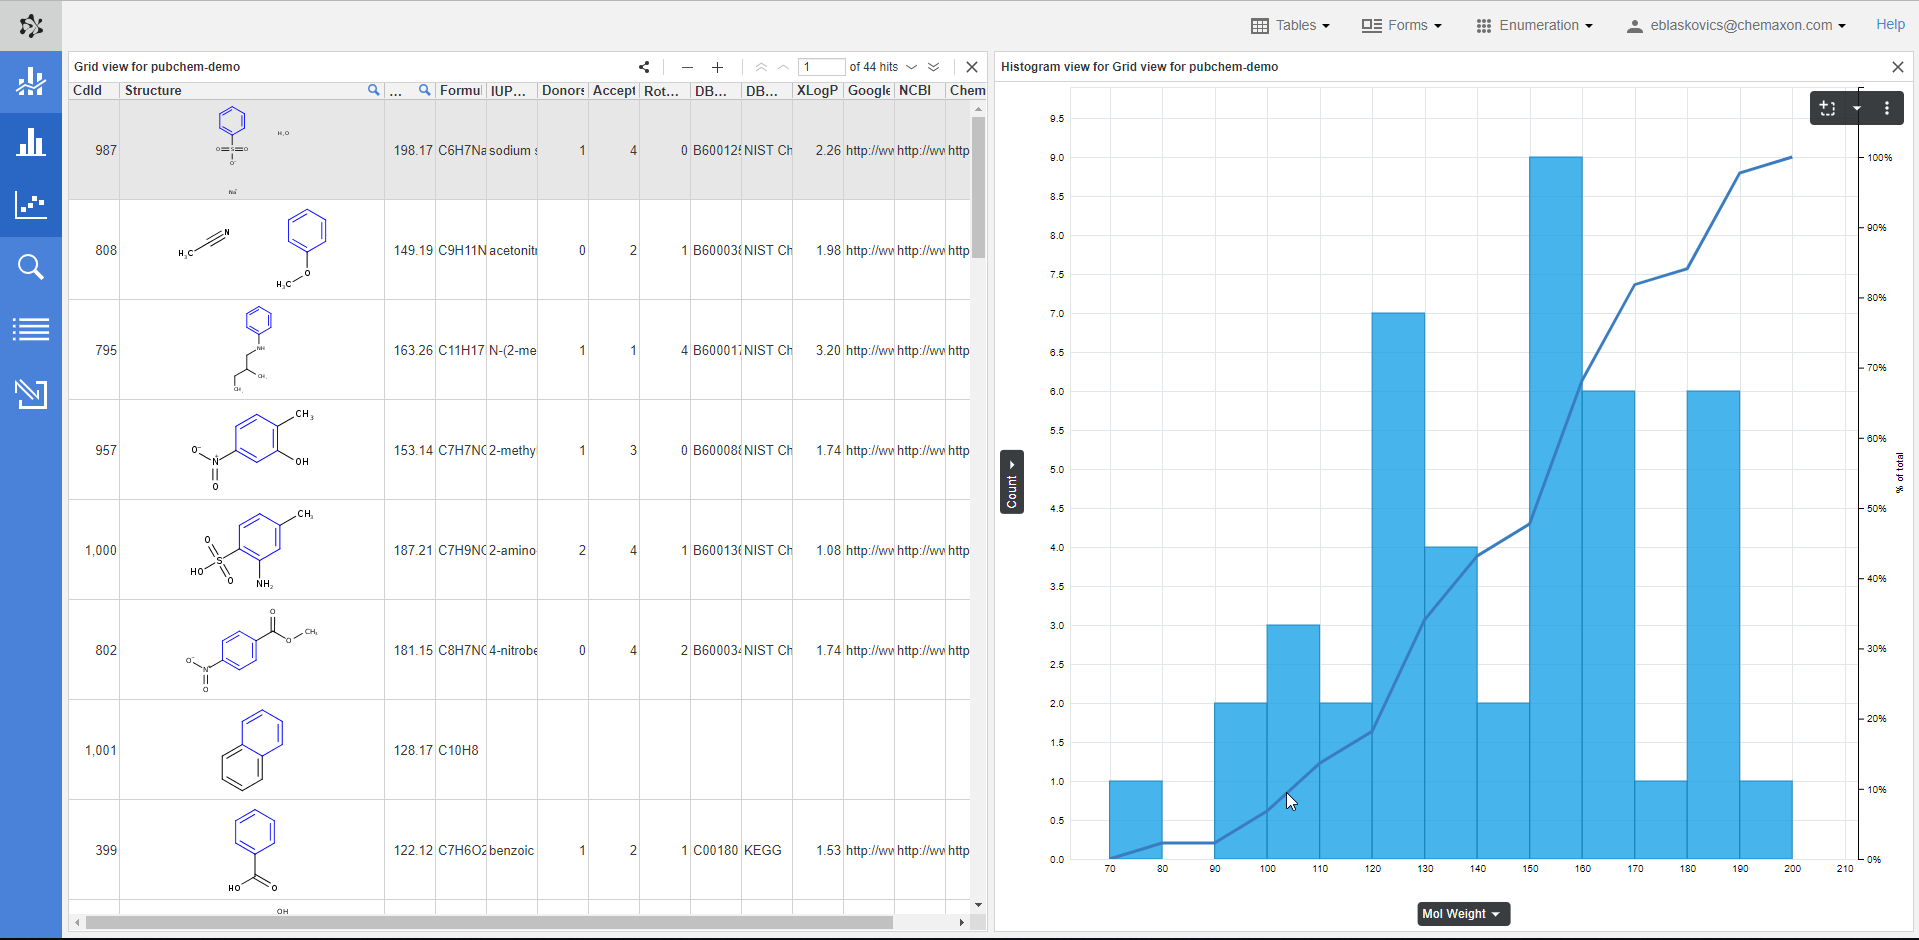This screenshot has height=940, width=1919.
Task: Jump to last hit with double-down chevron
Action: pyautogui.click(x=934, y=67)
